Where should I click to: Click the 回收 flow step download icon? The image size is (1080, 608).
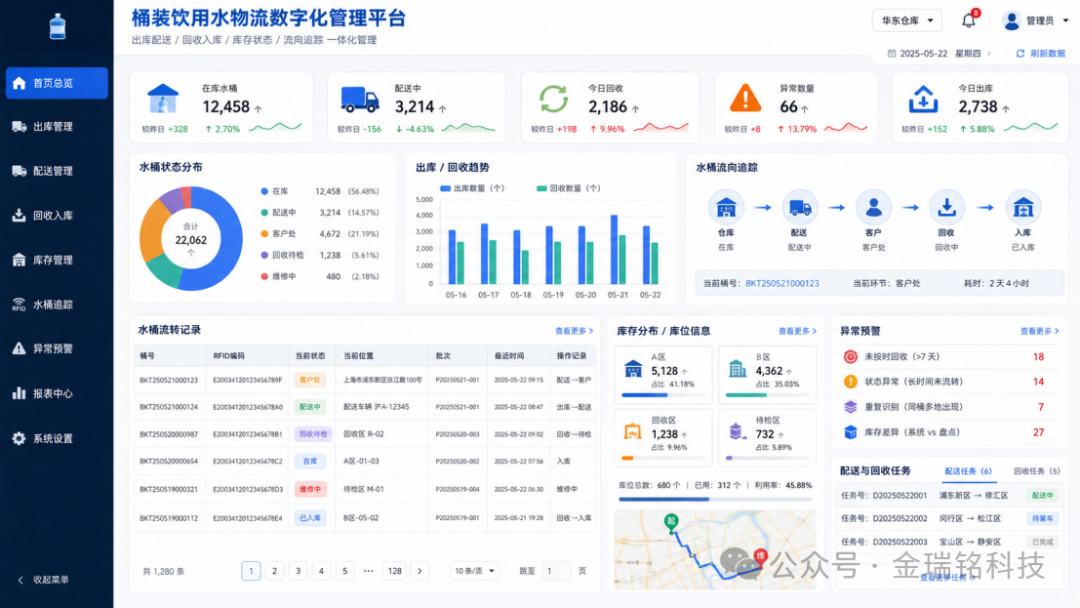[x=946, y=207]
